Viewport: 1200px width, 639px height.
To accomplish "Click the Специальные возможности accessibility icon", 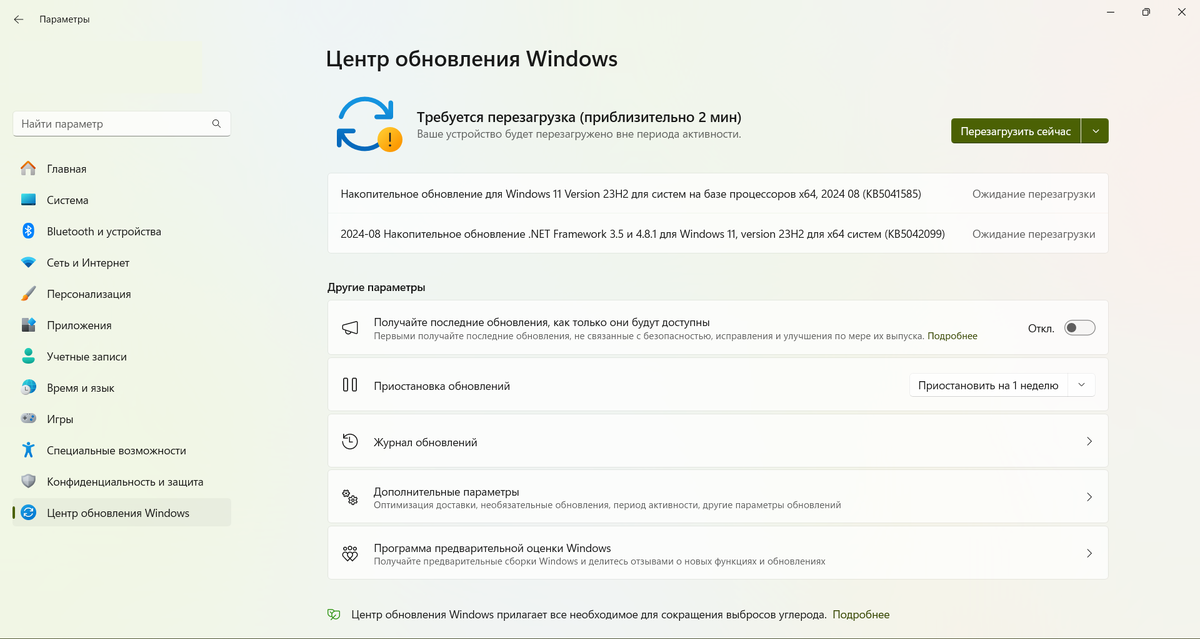I will click(x=28, y=450).
